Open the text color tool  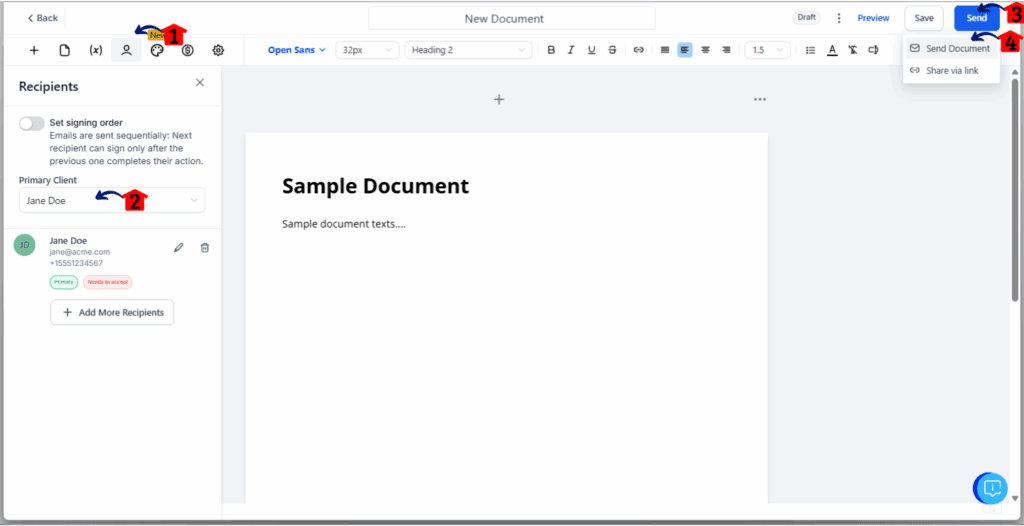[x=832, y=50]
